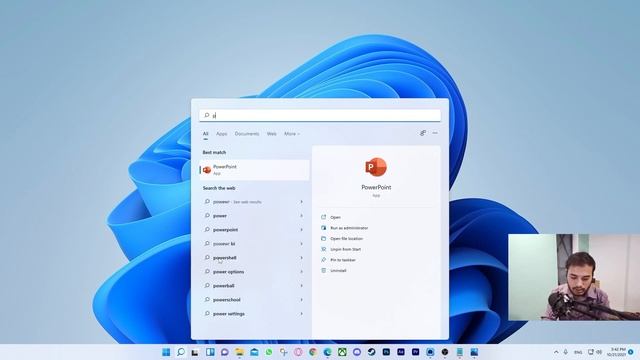Launch Photoshop from the taskbar

pos(386,352)
